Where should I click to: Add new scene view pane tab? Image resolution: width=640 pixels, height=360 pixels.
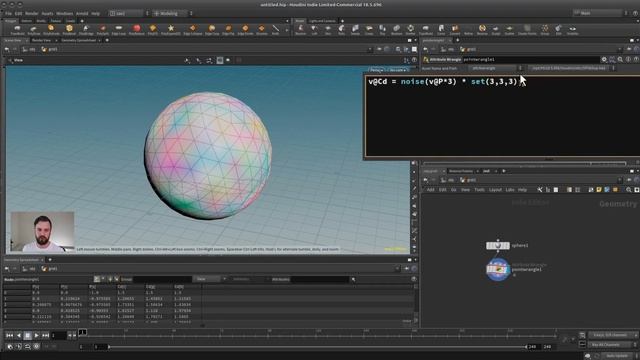(x=107, y=40)
